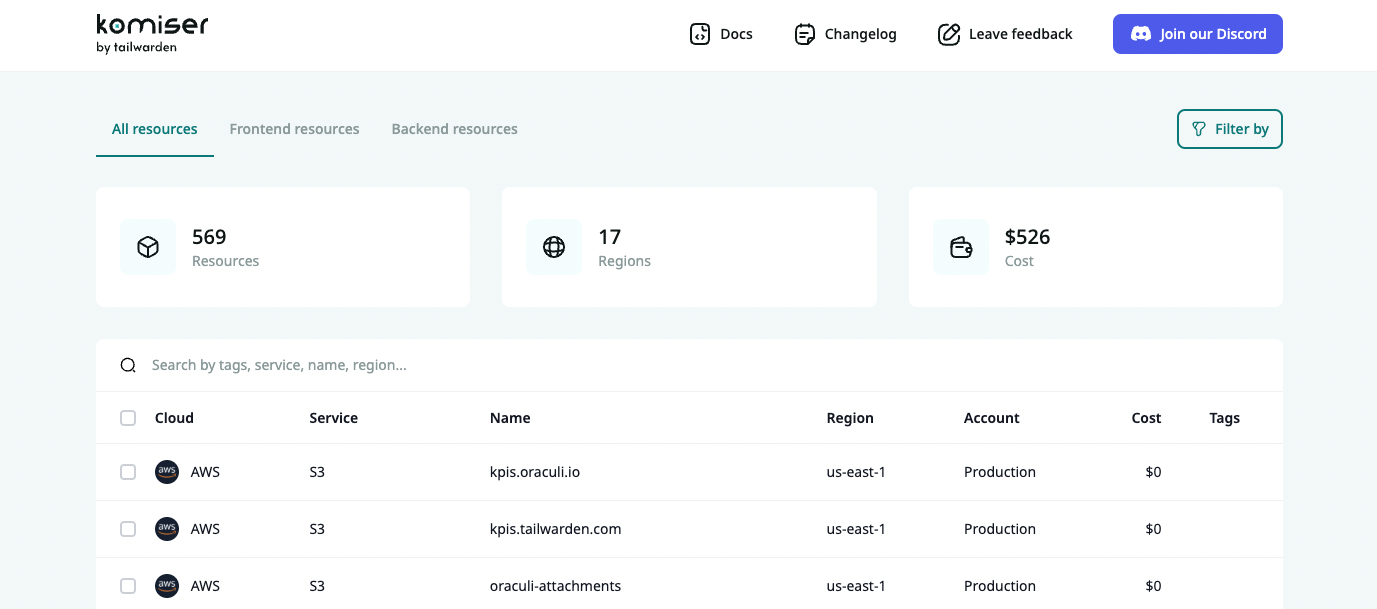This screenshot has width=1377, height=609.
Task: Select the kpis.tailwarden.com row checkbox
Action: pos(128,529)
